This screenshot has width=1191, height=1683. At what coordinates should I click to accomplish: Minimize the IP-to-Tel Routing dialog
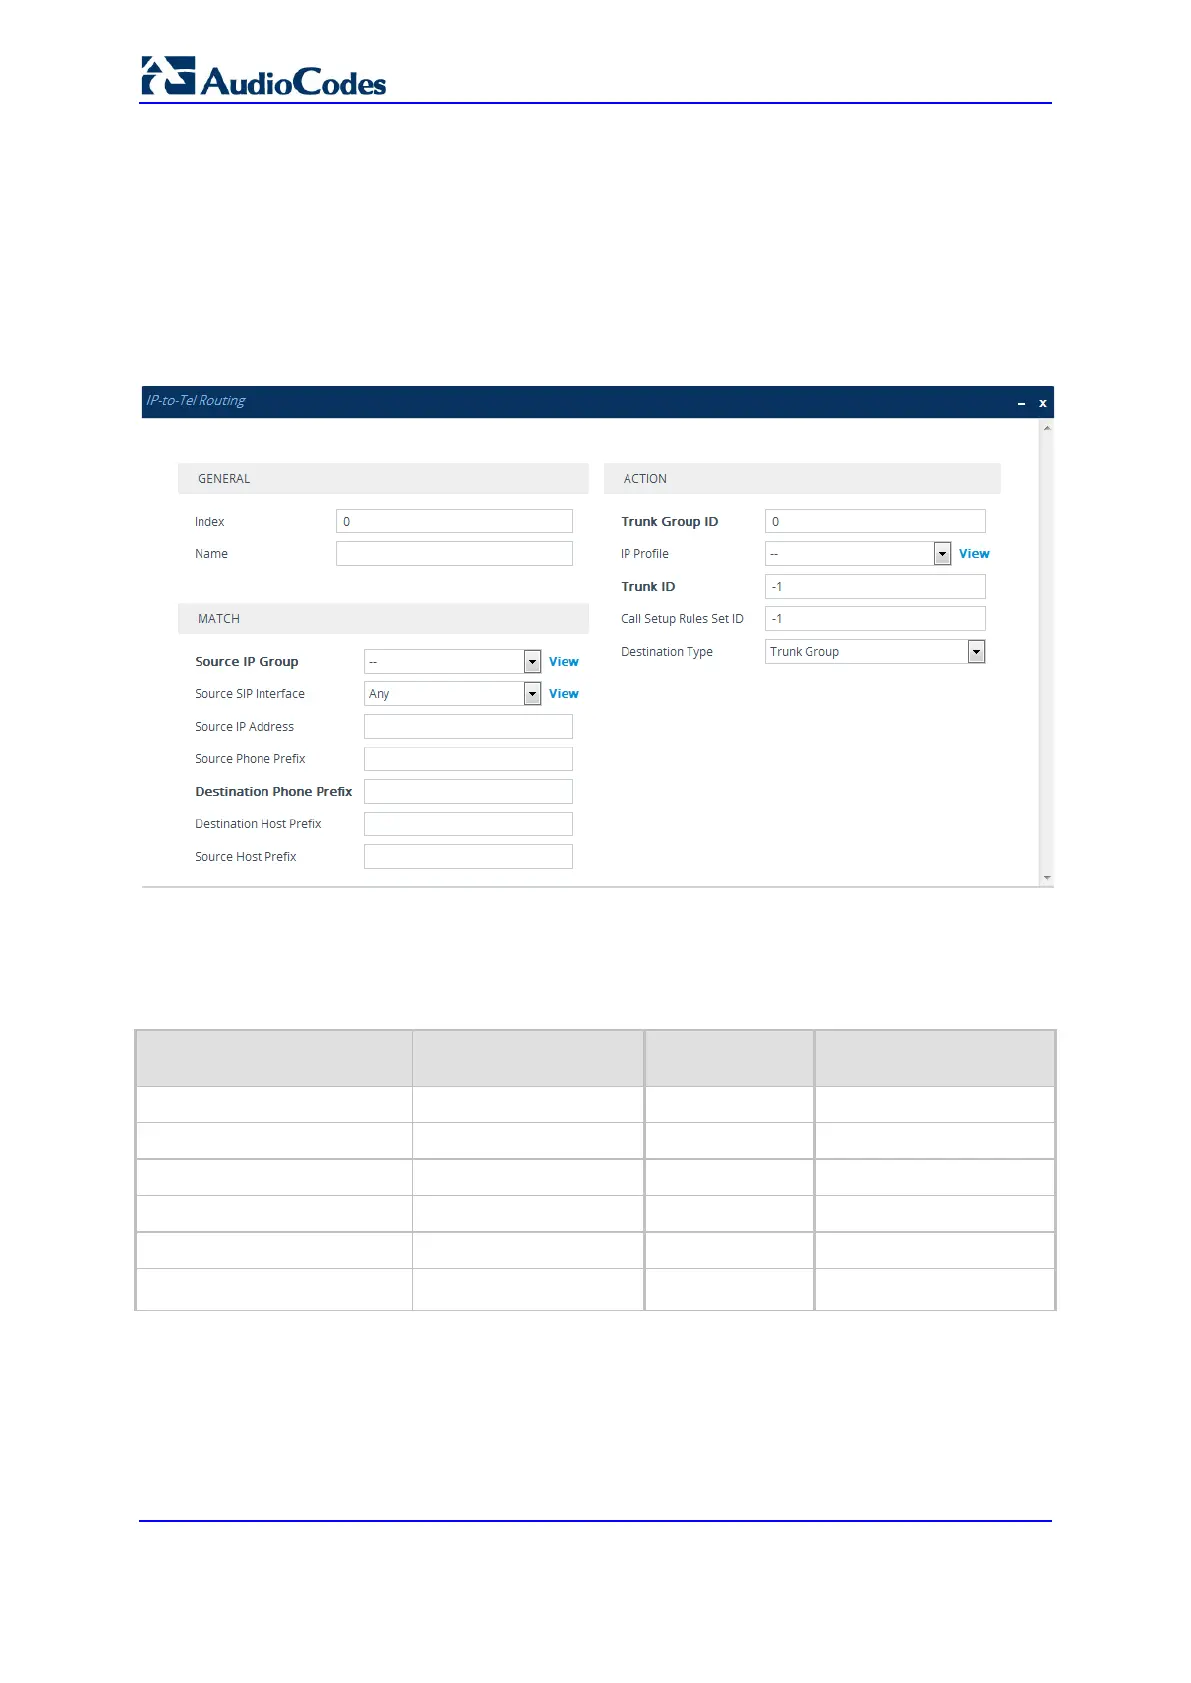[1021, 403]
